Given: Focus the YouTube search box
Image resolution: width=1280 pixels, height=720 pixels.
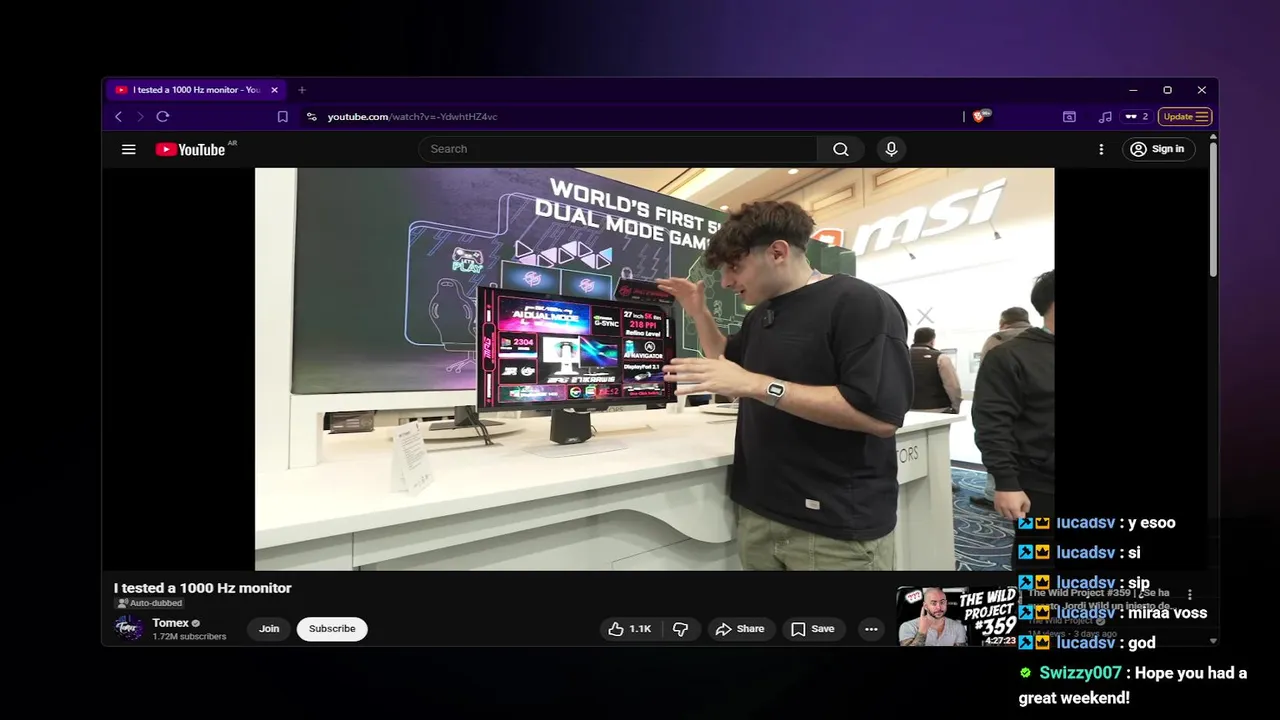Looking at the screenshot, I should [618, 149].
